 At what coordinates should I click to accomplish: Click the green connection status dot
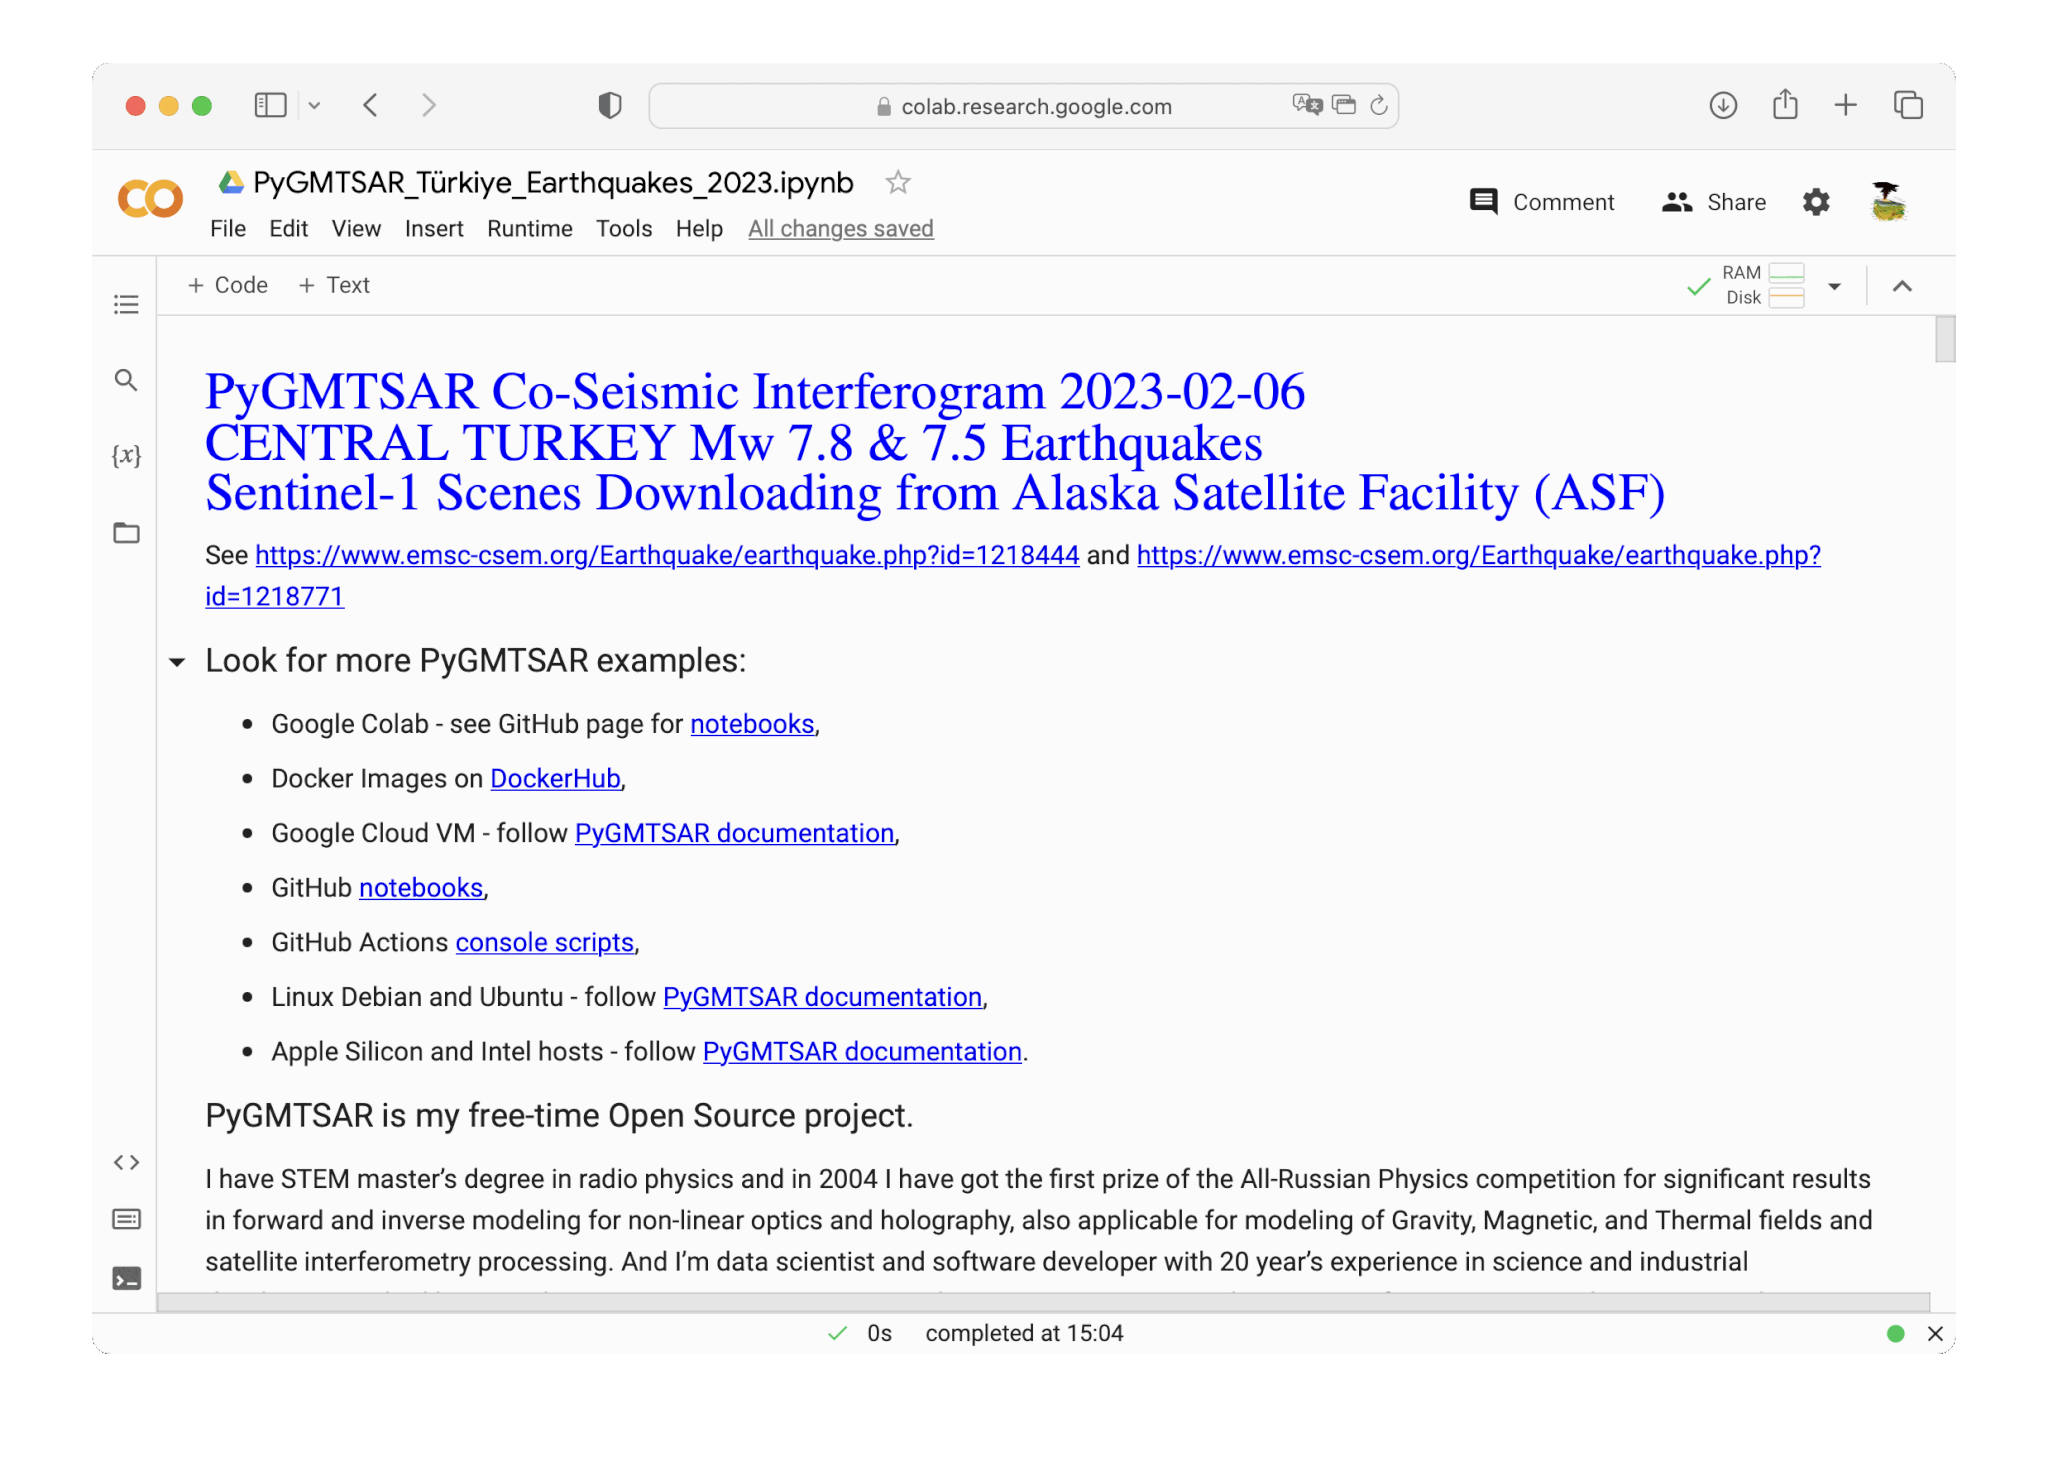point(1895,1333)
